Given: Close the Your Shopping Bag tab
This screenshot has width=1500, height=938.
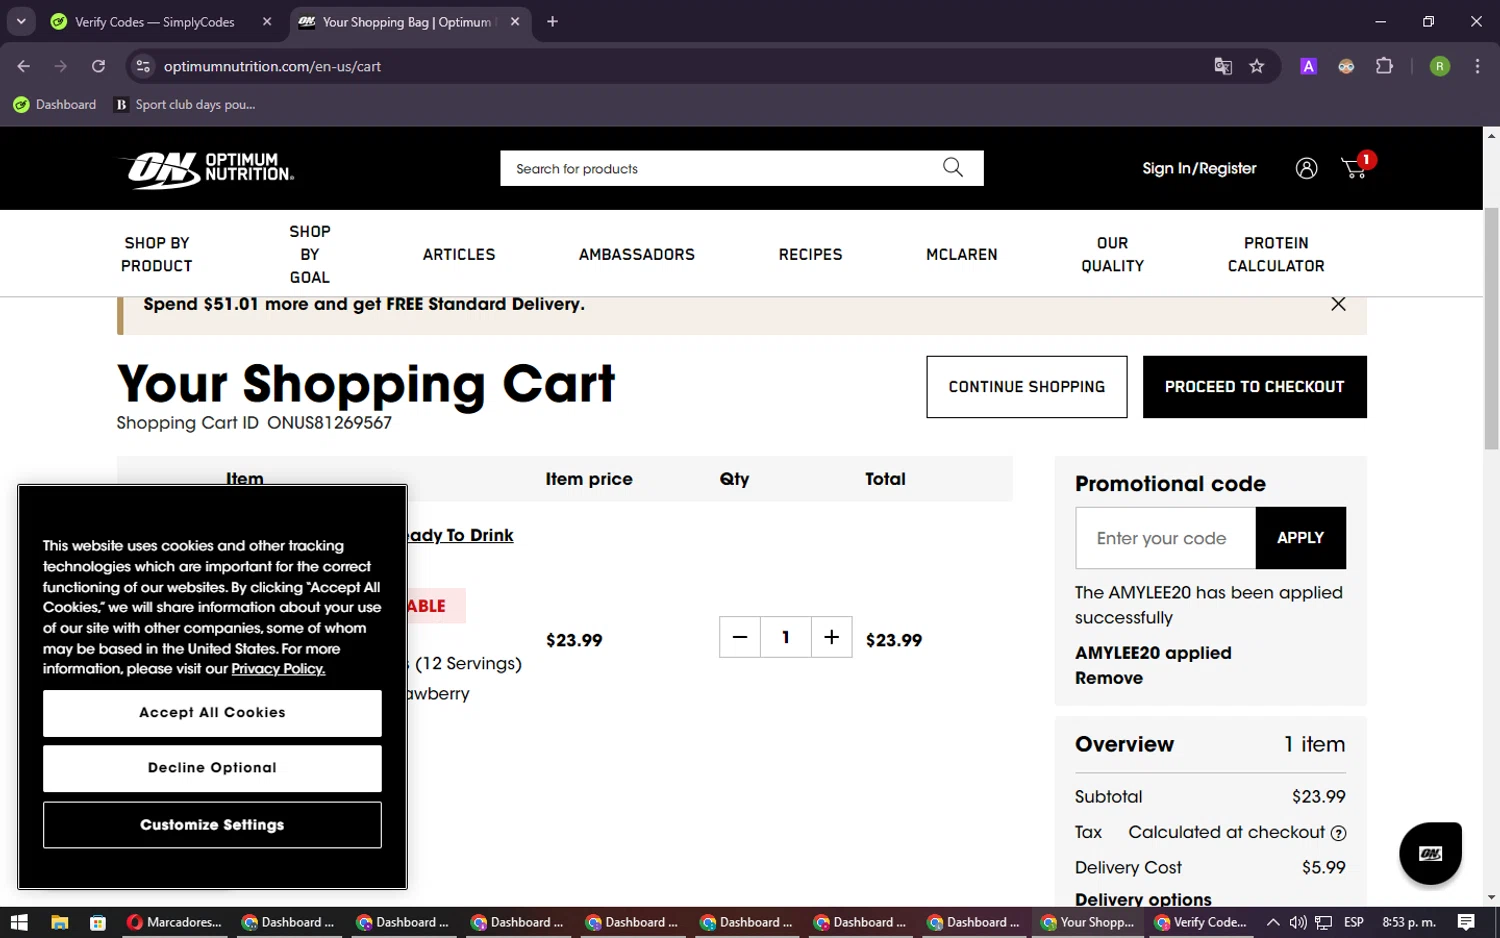Looking at the screenshot, I should click(515, 22).
